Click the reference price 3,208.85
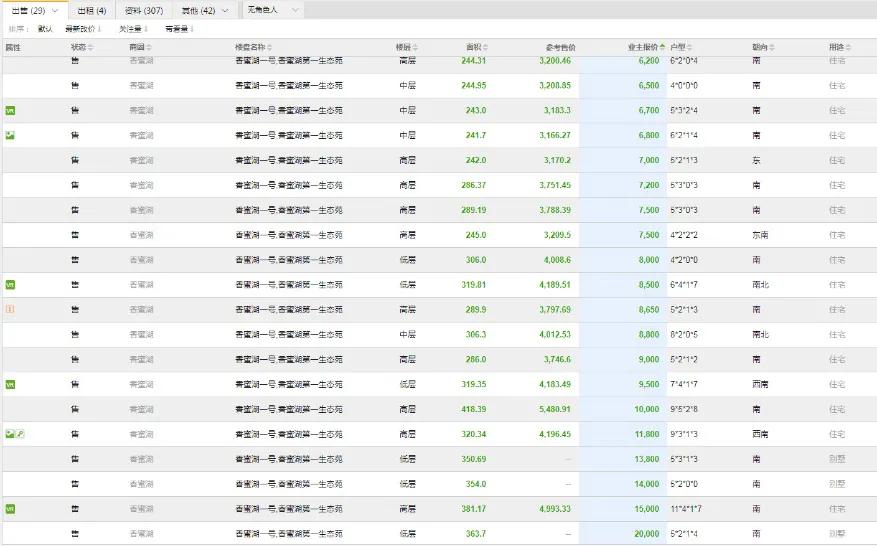 555,86
